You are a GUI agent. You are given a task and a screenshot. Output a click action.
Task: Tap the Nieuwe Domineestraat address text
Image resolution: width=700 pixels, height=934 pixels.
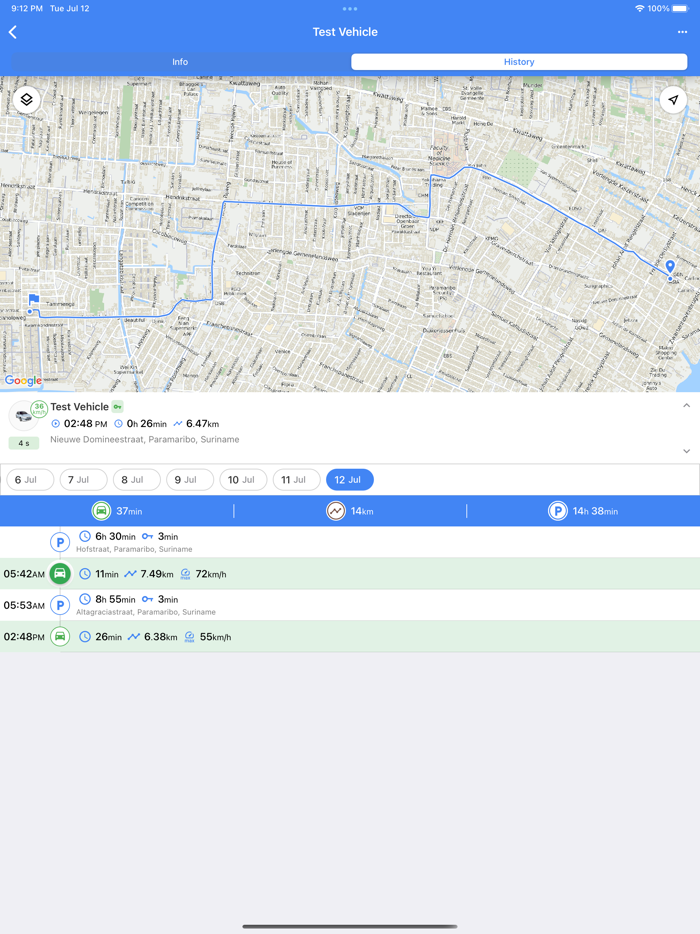click(145, 440)
